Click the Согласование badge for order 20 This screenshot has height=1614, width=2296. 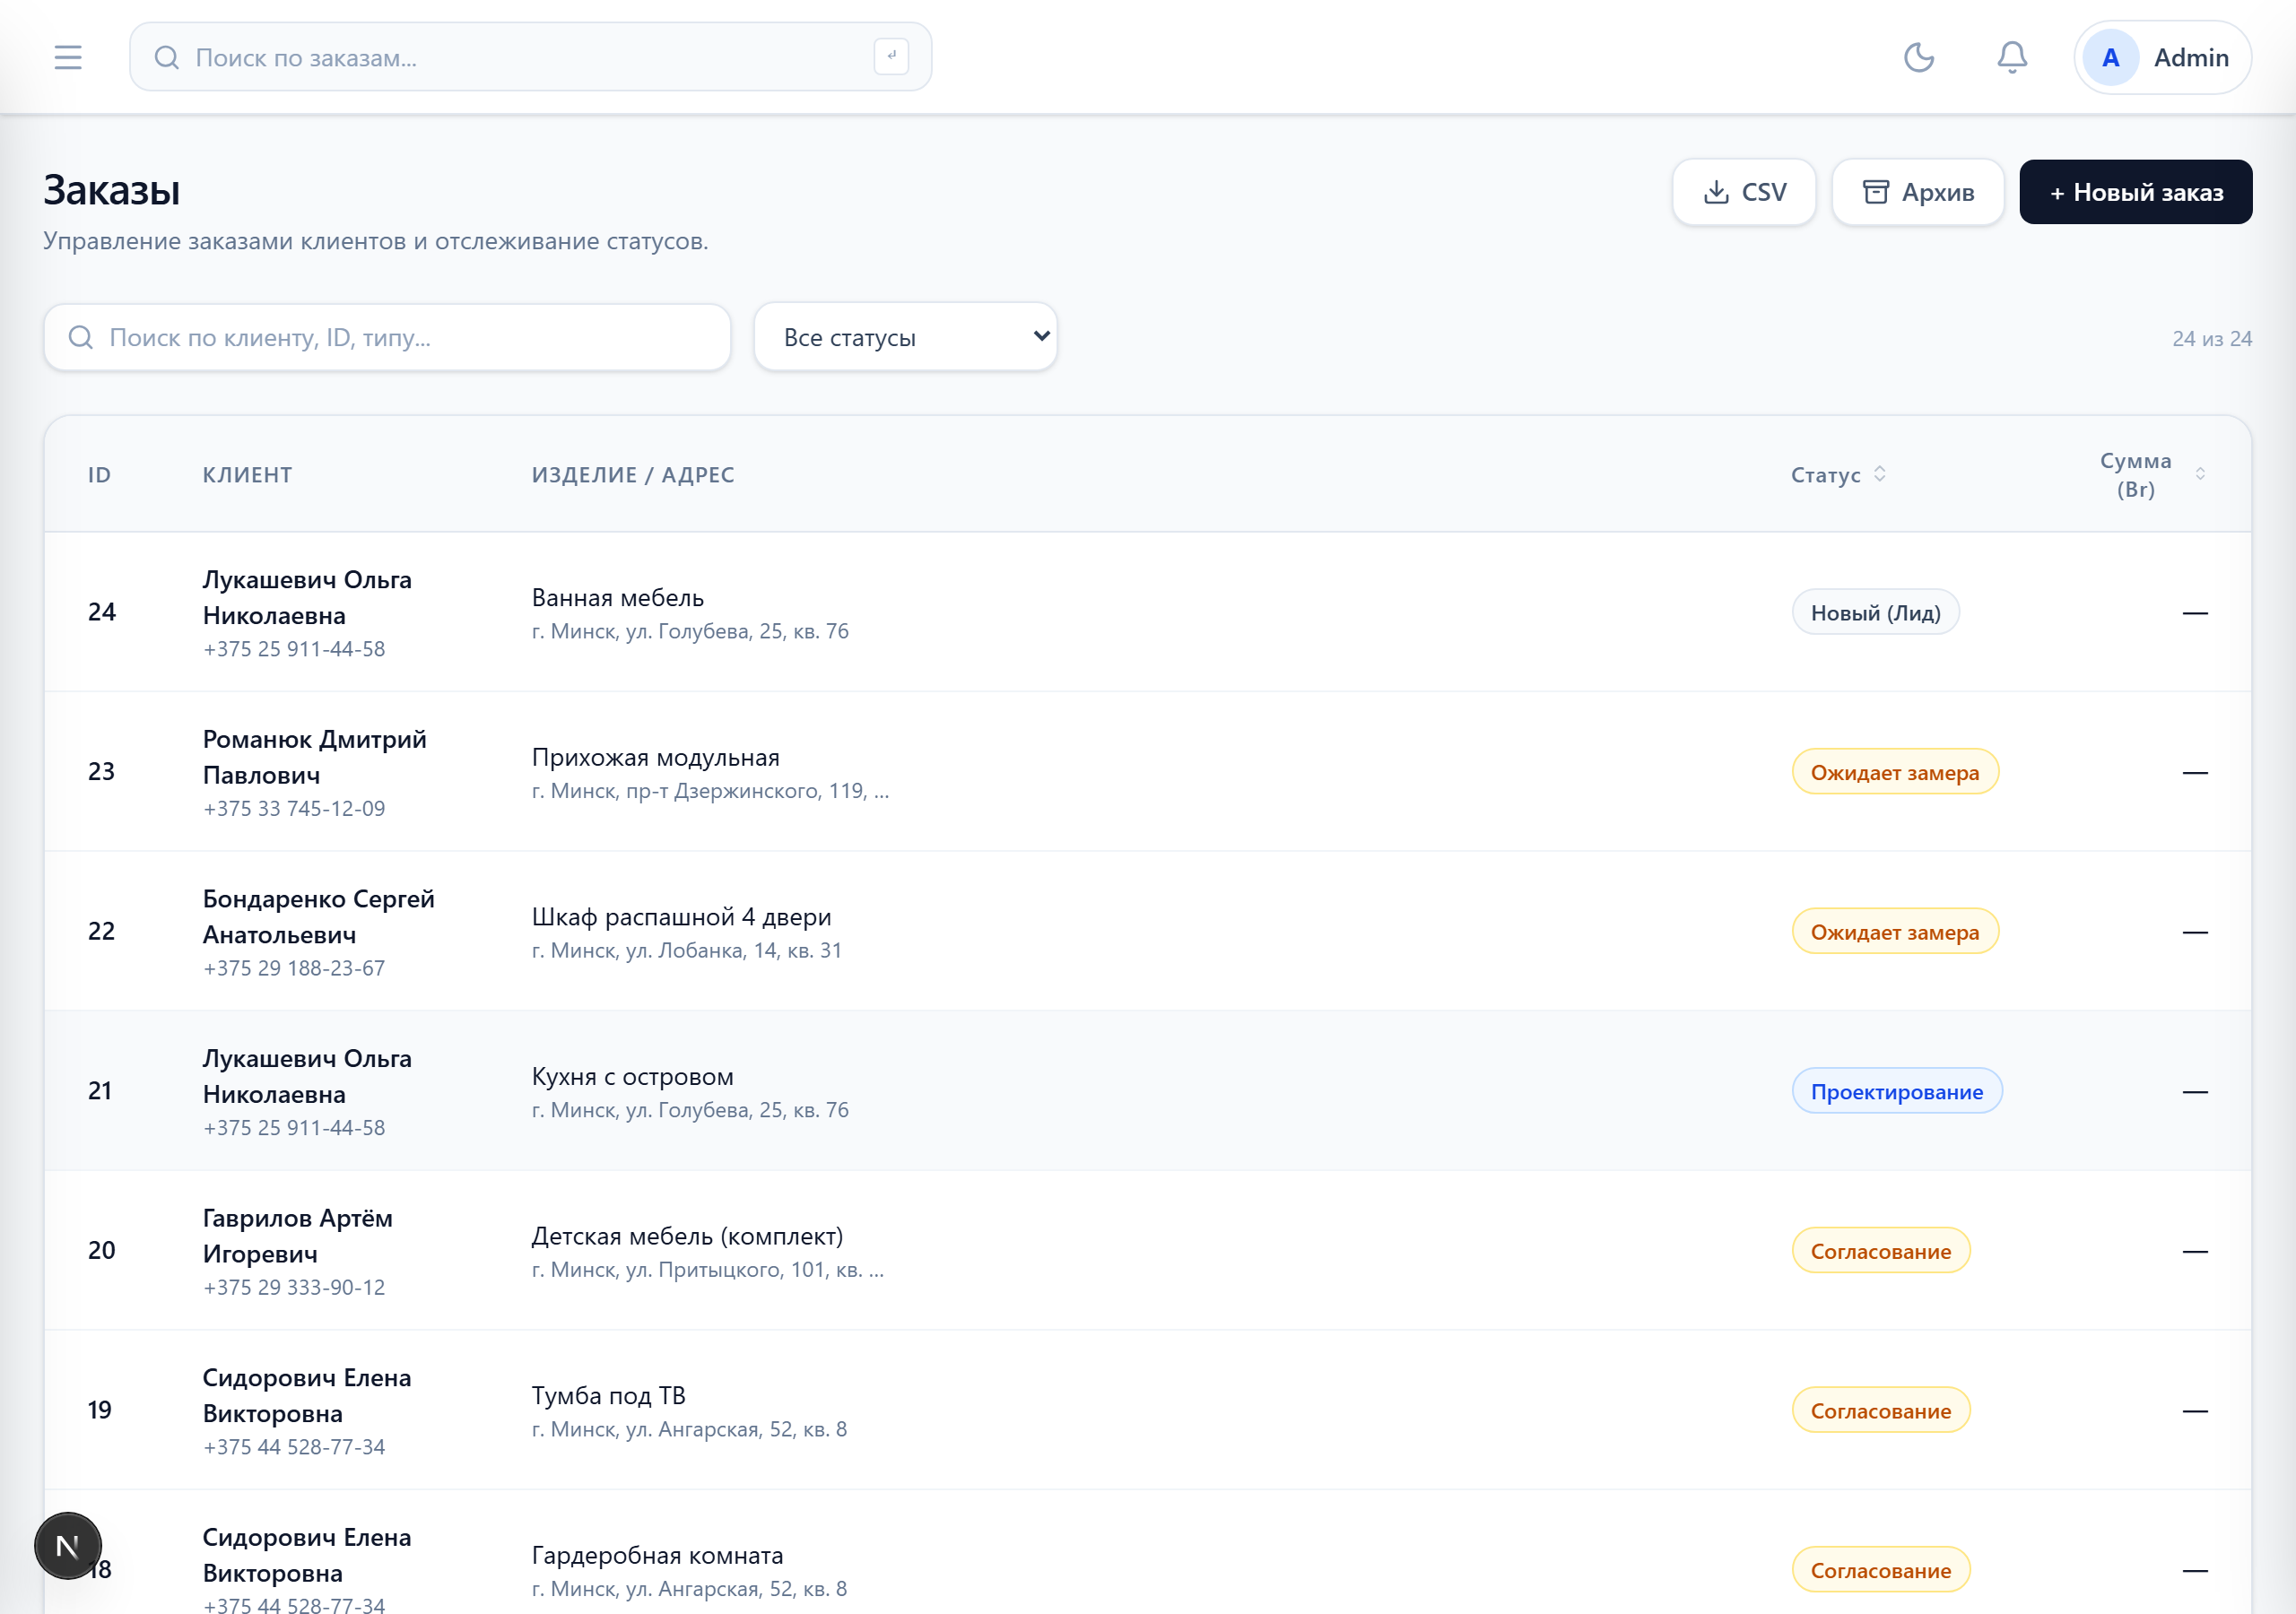(x=1880, y=1252)
